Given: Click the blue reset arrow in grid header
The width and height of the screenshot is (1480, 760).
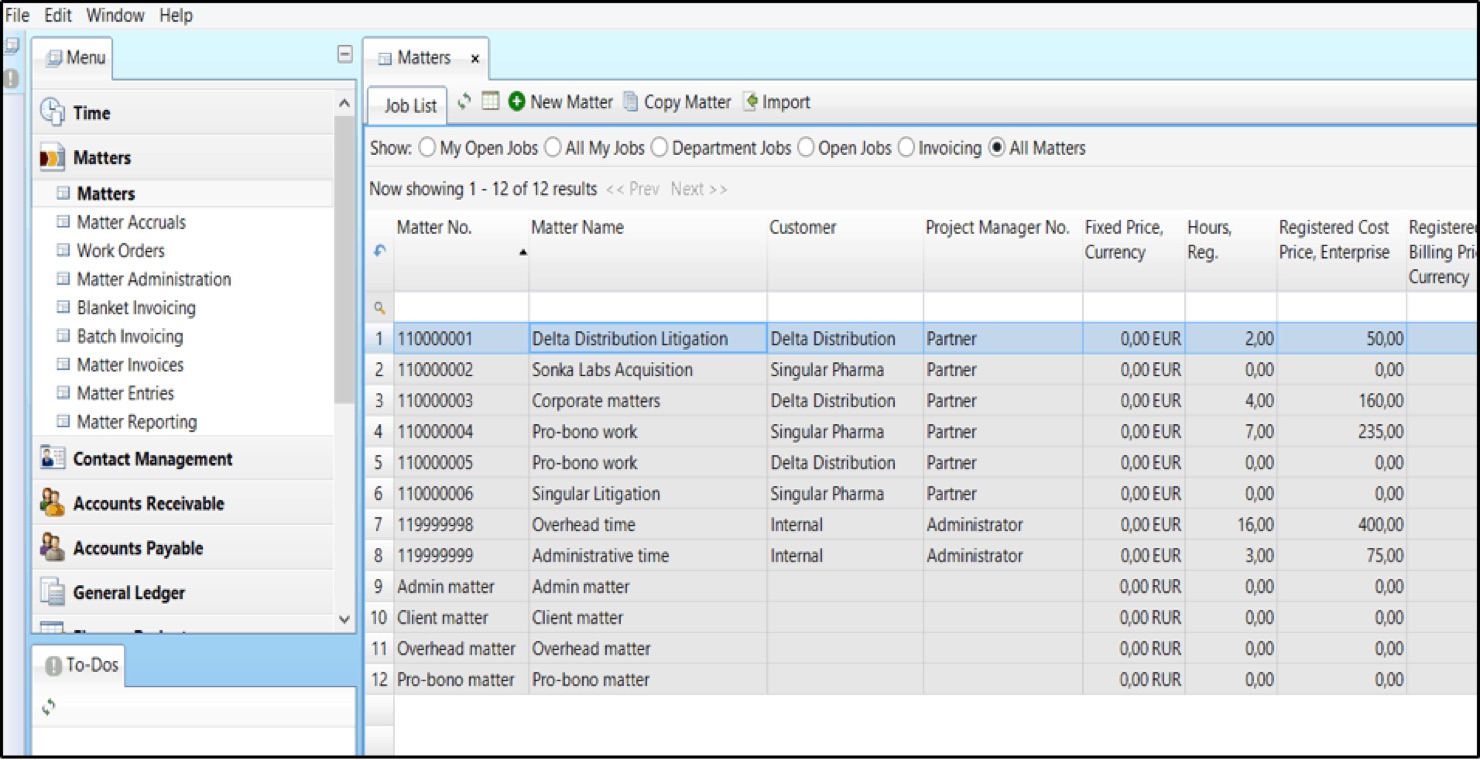Looking at the screenshot, I should pyautogui.click(x=379, y=251).
